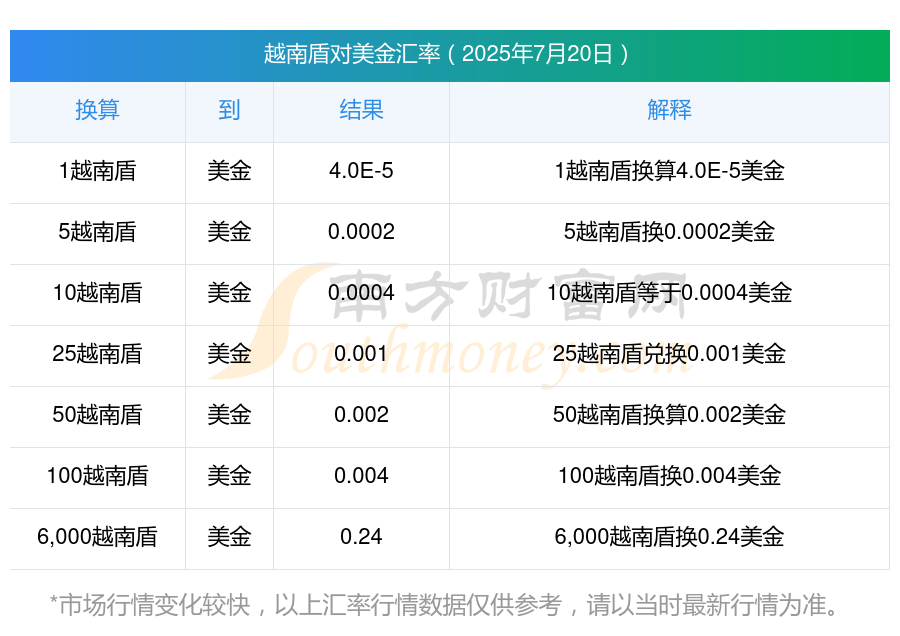Click the result value 0.001
Screen dimensions: 900x636
click(361, 354)
